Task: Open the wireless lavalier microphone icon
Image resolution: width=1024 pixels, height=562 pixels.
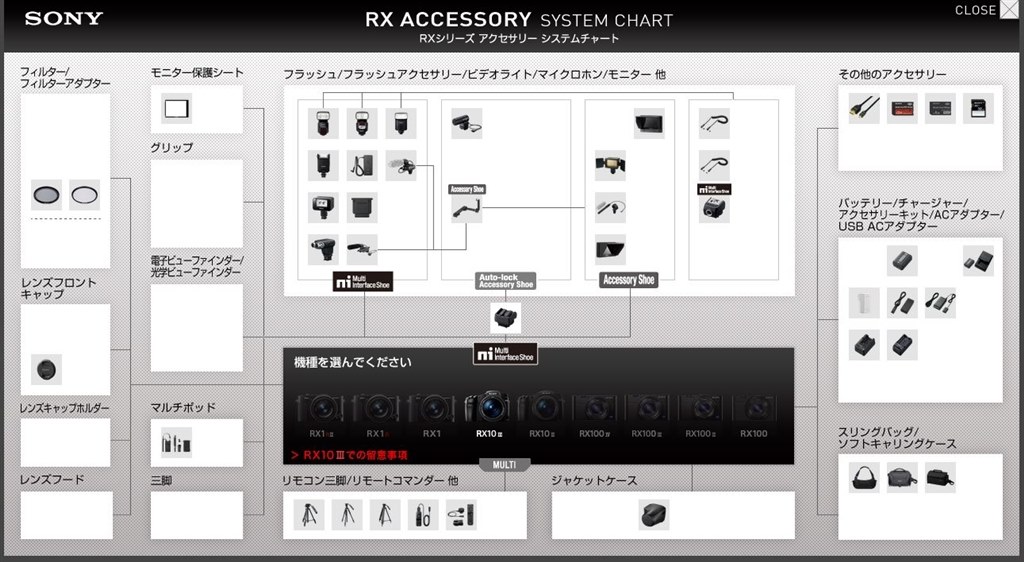Action: pyautogui.click(x=610, y=208)
